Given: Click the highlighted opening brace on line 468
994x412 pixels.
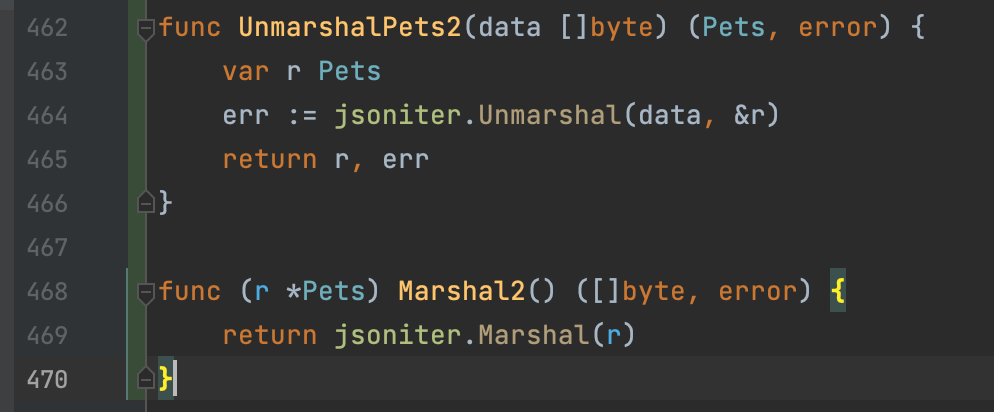Looking at the screenshot, I should [x=836, y=292].
